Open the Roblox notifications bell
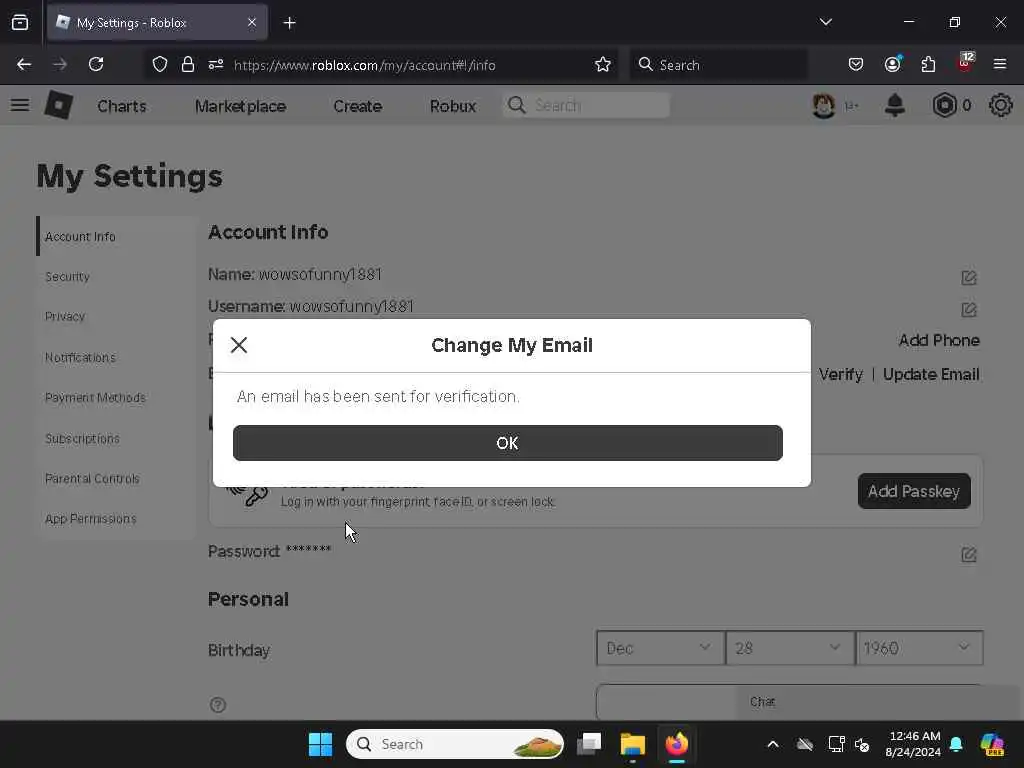Image resolution: width=1024 pixels, height=768 pixels. [x=895, y=105]
